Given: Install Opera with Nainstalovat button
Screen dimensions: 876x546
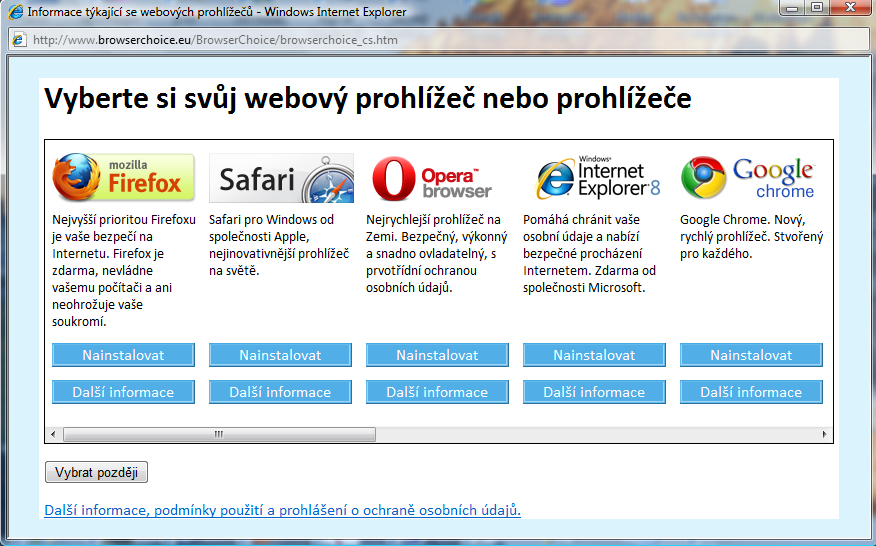Looking at the screenshot, I should tap(437, 355).
